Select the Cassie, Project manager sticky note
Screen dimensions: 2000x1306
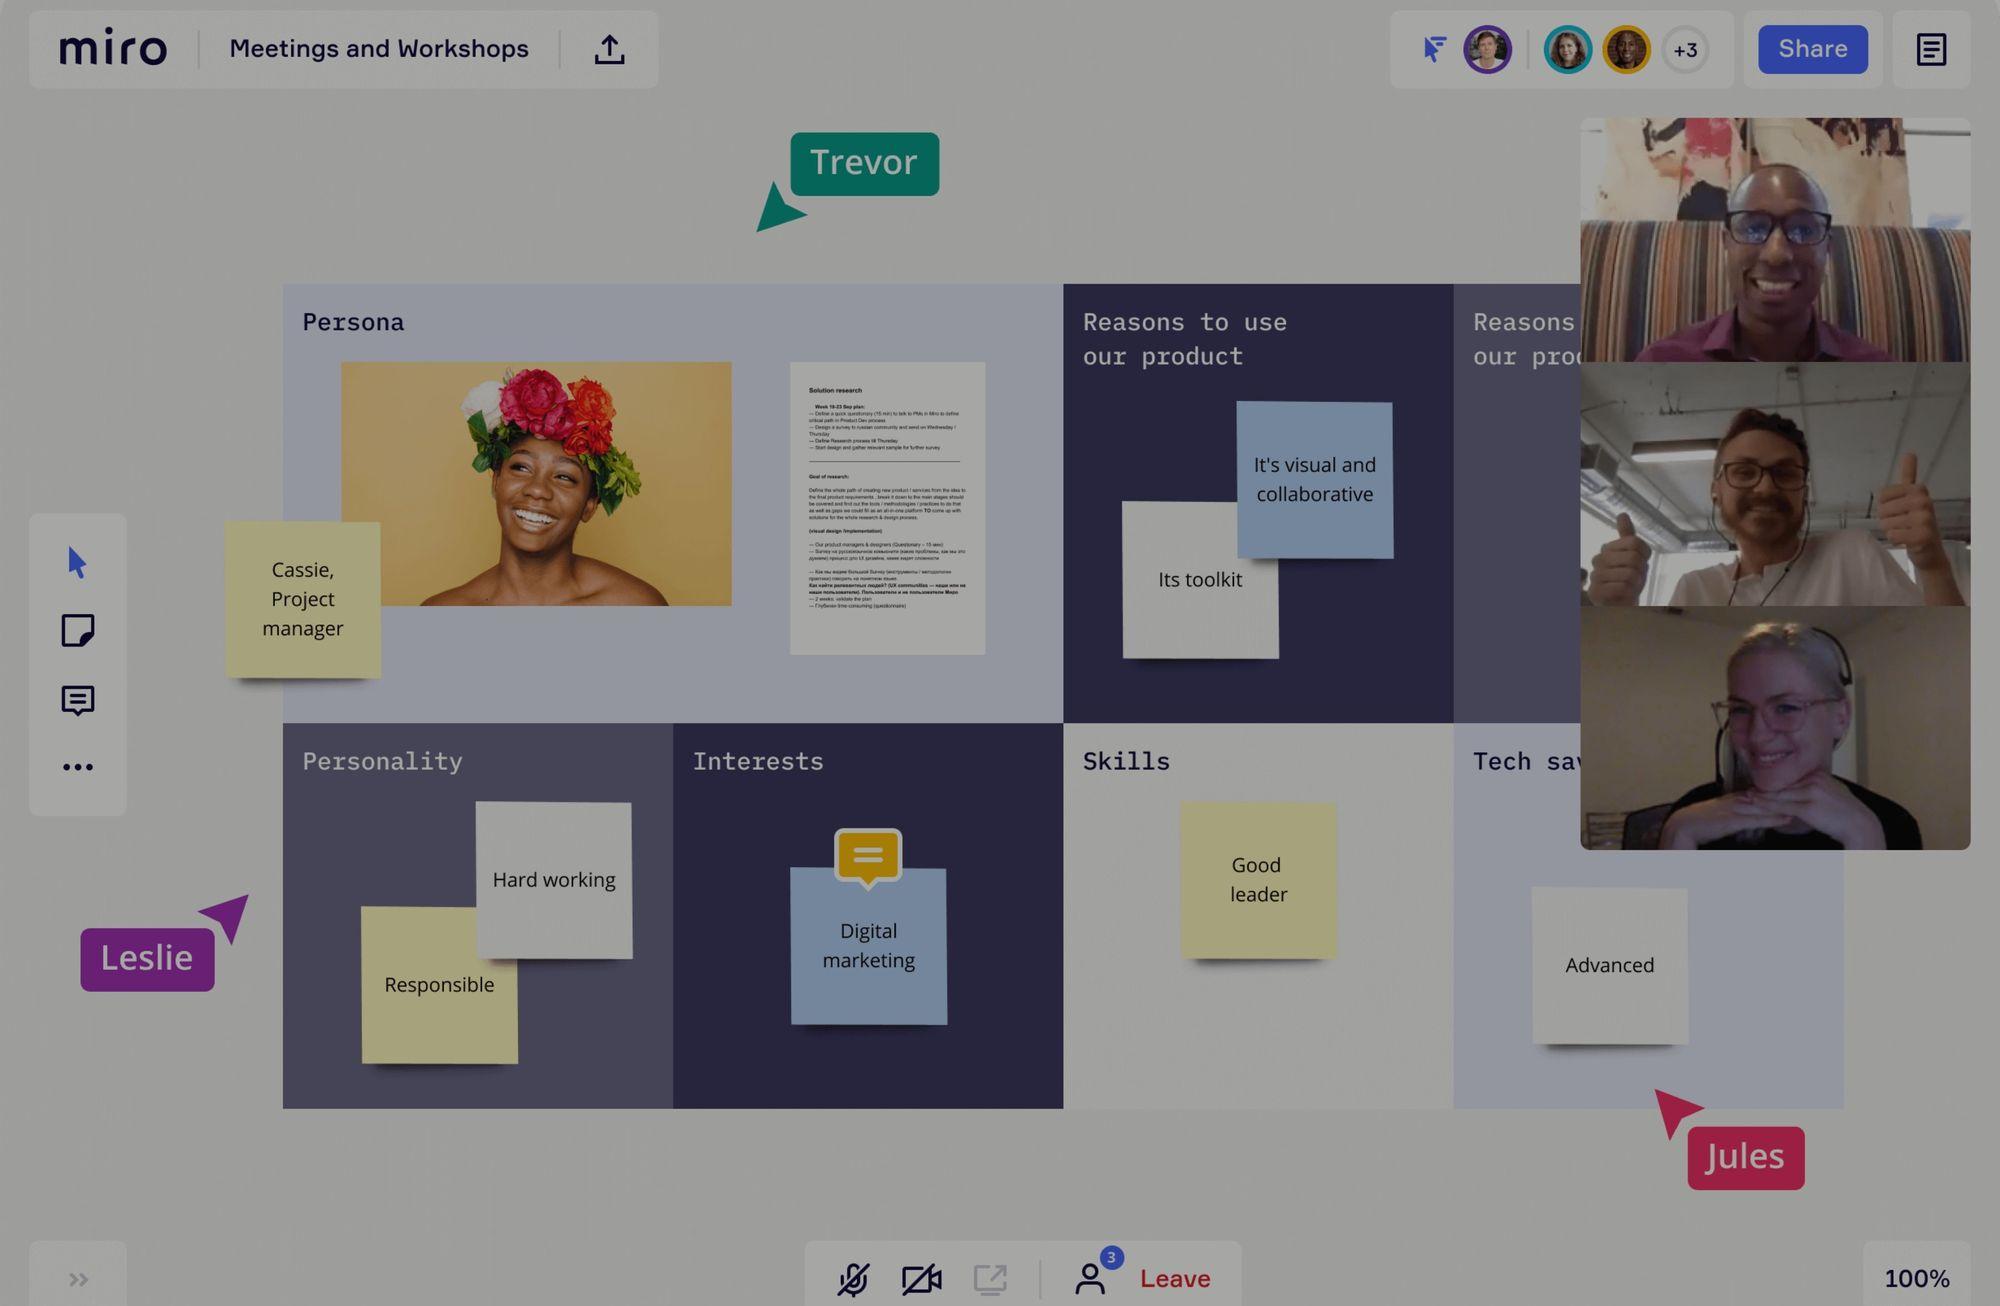(302, 599)
